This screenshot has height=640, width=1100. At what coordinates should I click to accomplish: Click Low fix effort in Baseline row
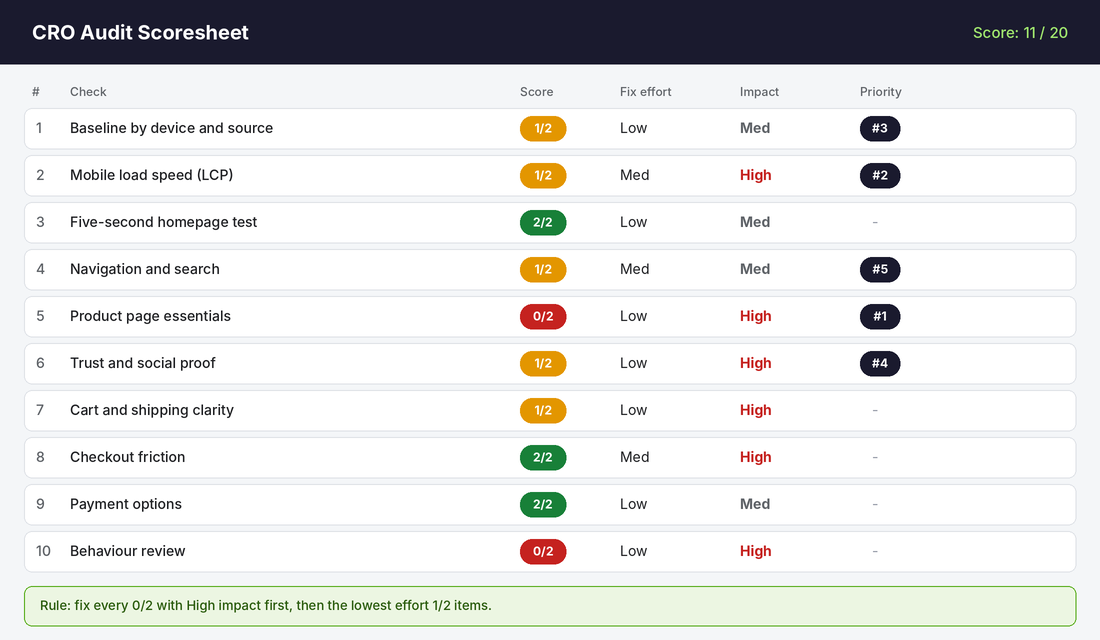coord(633,128)
